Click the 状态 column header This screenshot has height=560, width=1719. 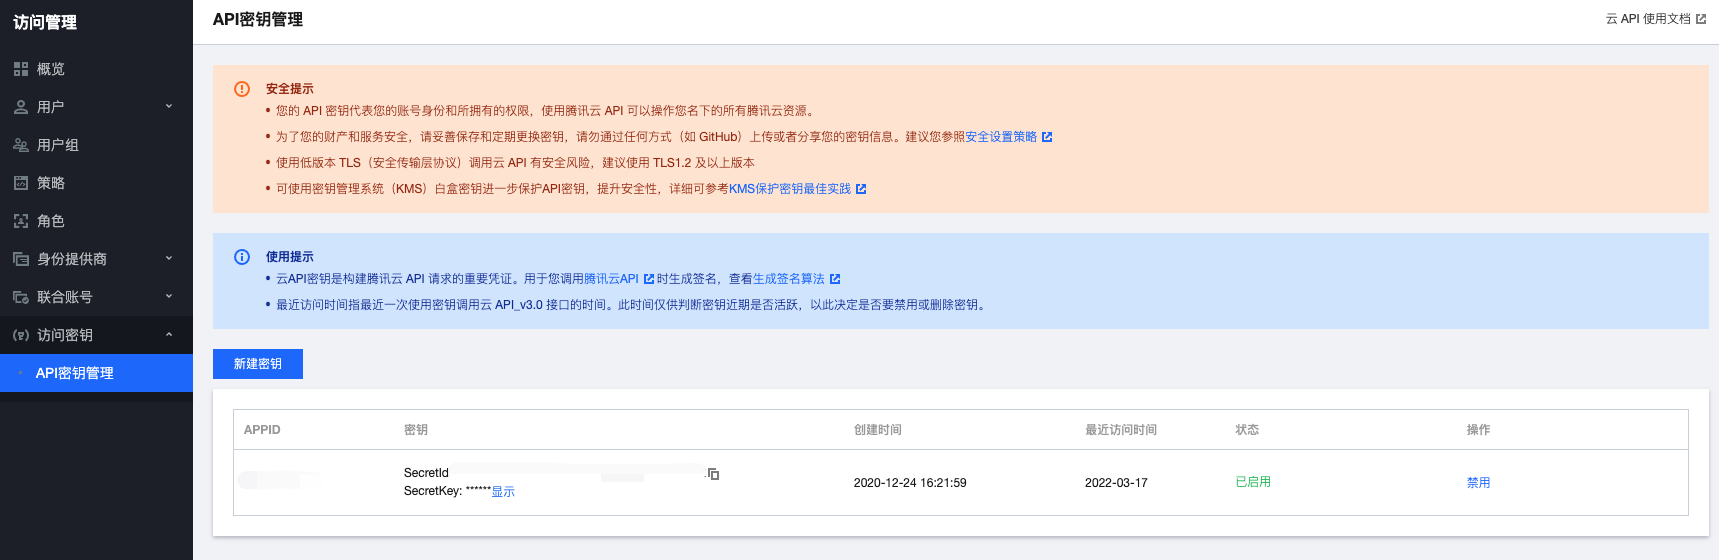tap(1247, 430)
